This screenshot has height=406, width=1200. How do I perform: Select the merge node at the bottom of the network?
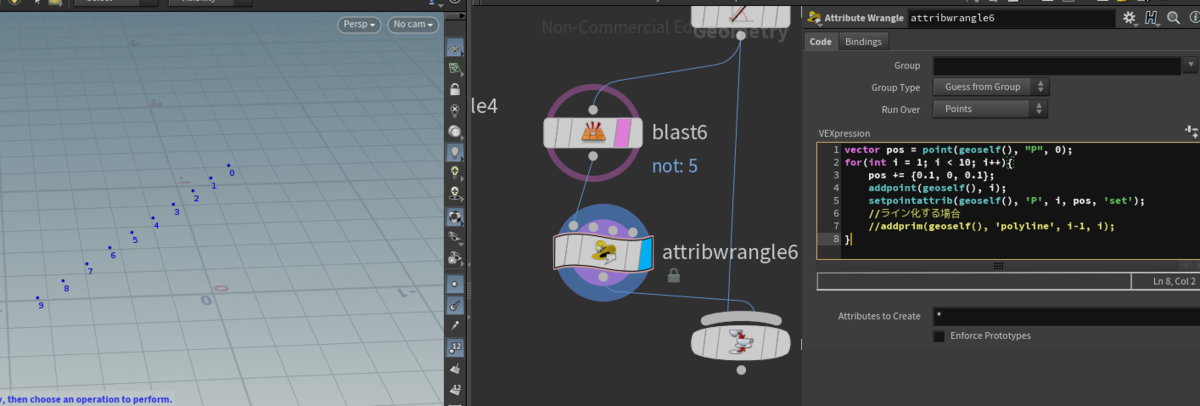741,341
